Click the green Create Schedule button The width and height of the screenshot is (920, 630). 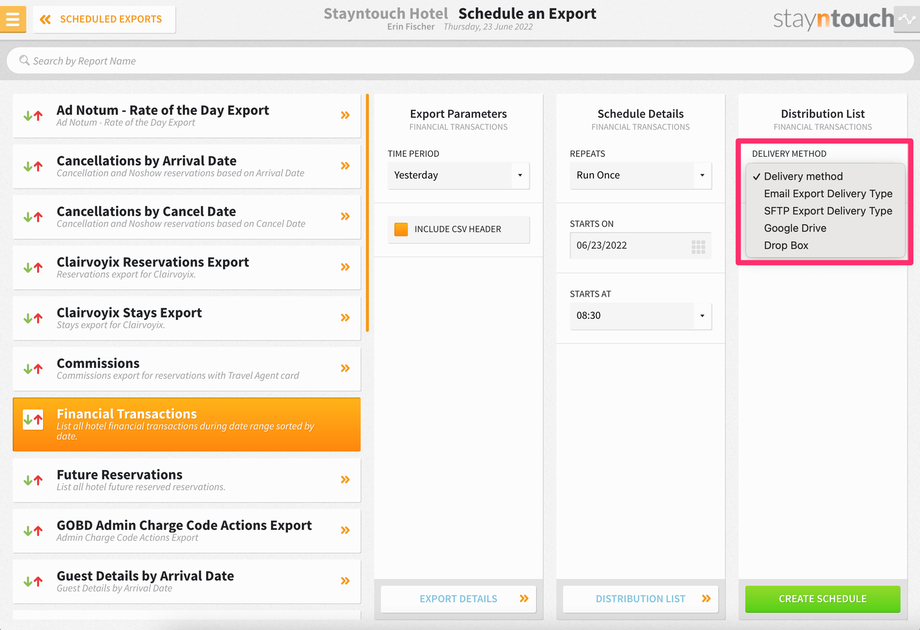click(823, 599)
